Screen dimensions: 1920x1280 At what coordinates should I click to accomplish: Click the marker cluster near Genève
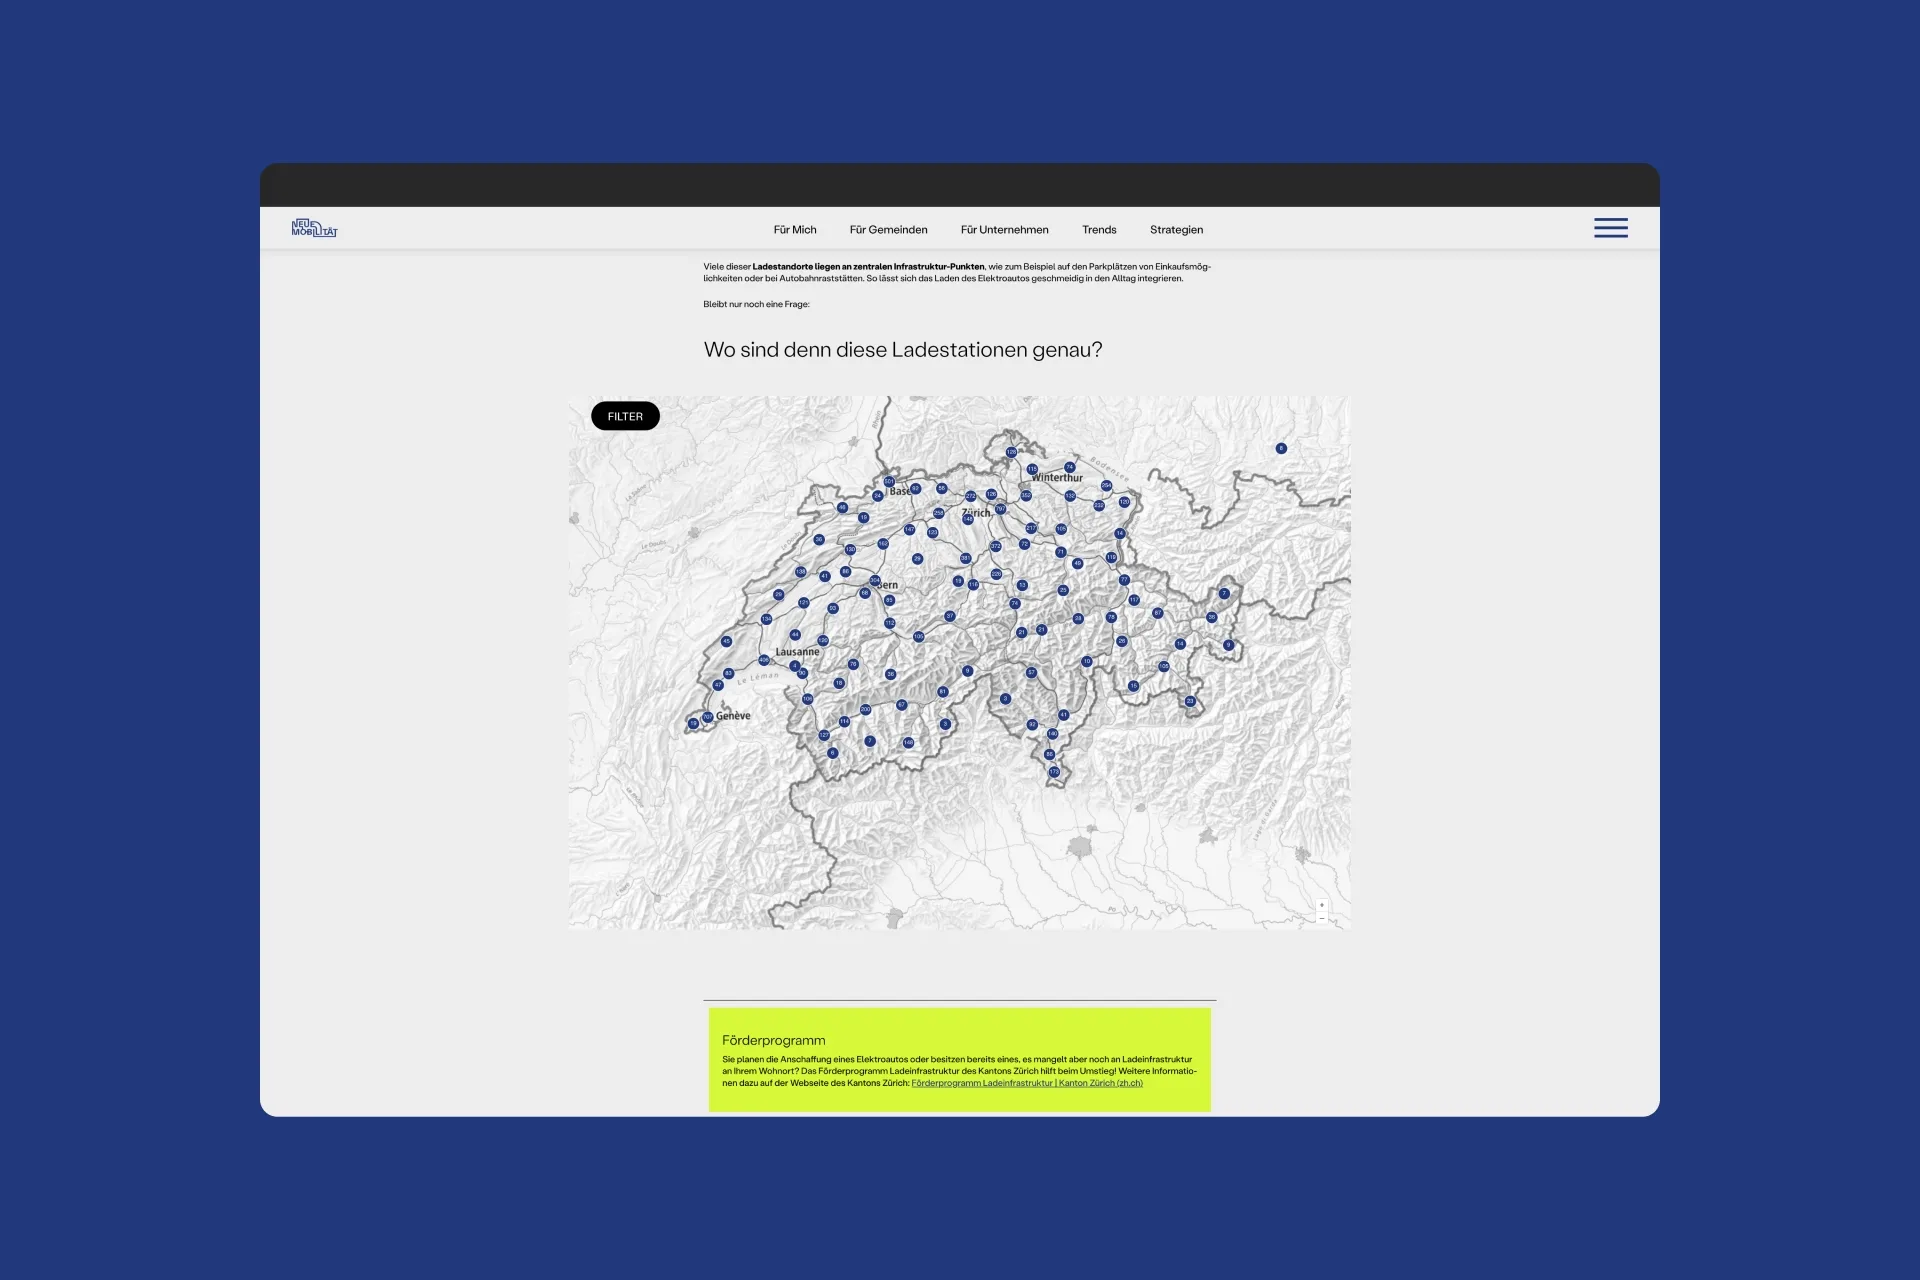tap(707, 716)
